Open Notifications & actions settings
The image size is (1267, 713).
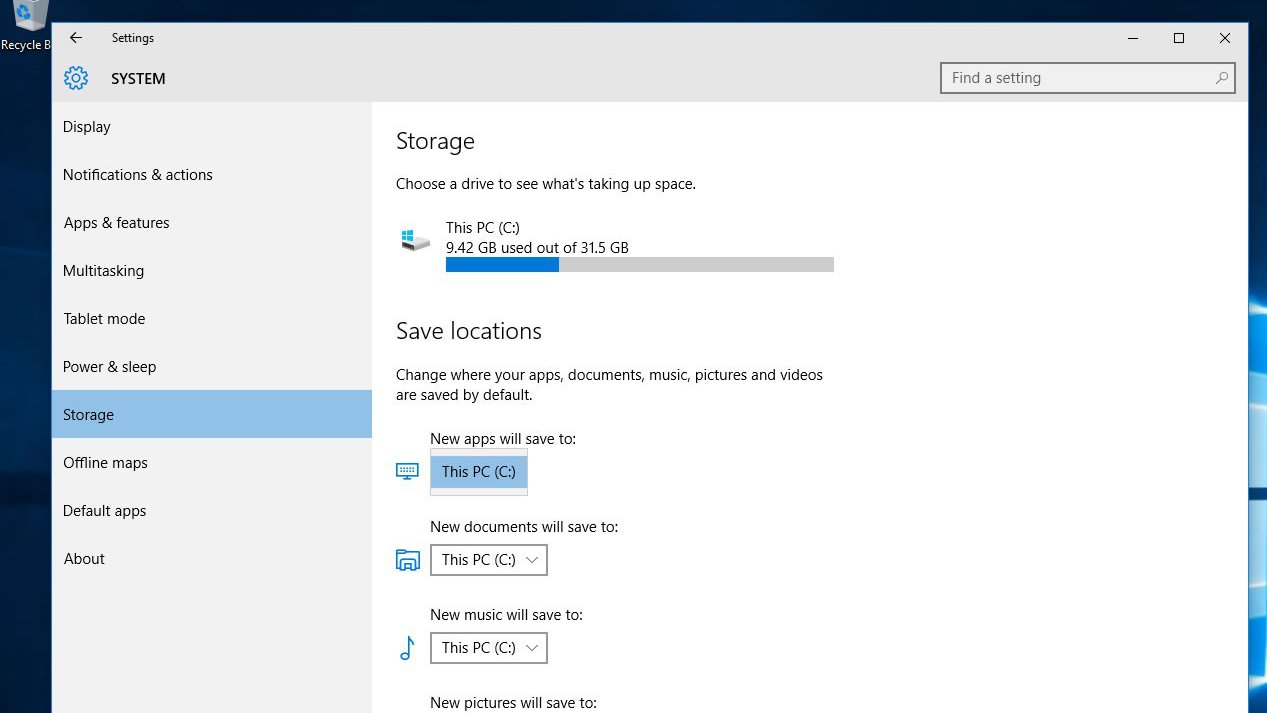click(x=212, y=175)
